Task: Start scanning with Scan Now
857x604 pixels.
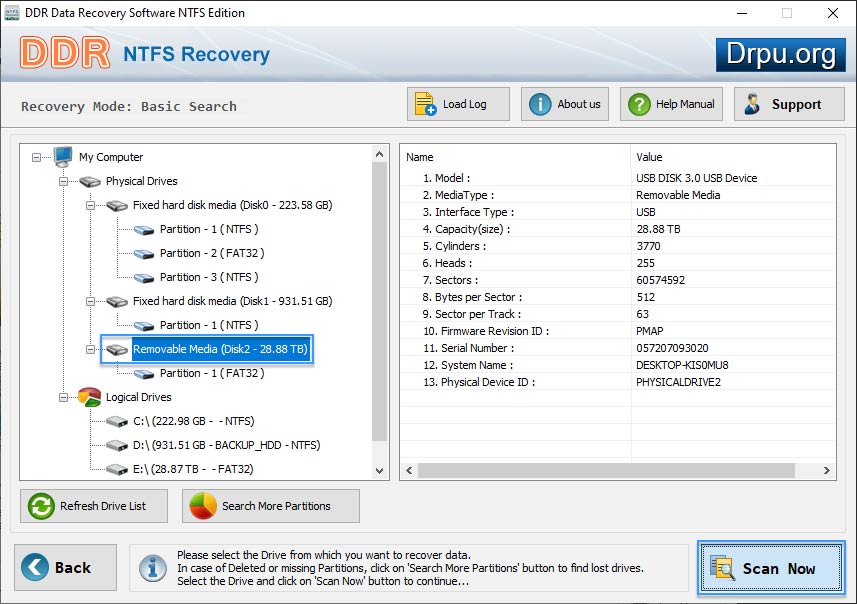Action: click(771, 568)
